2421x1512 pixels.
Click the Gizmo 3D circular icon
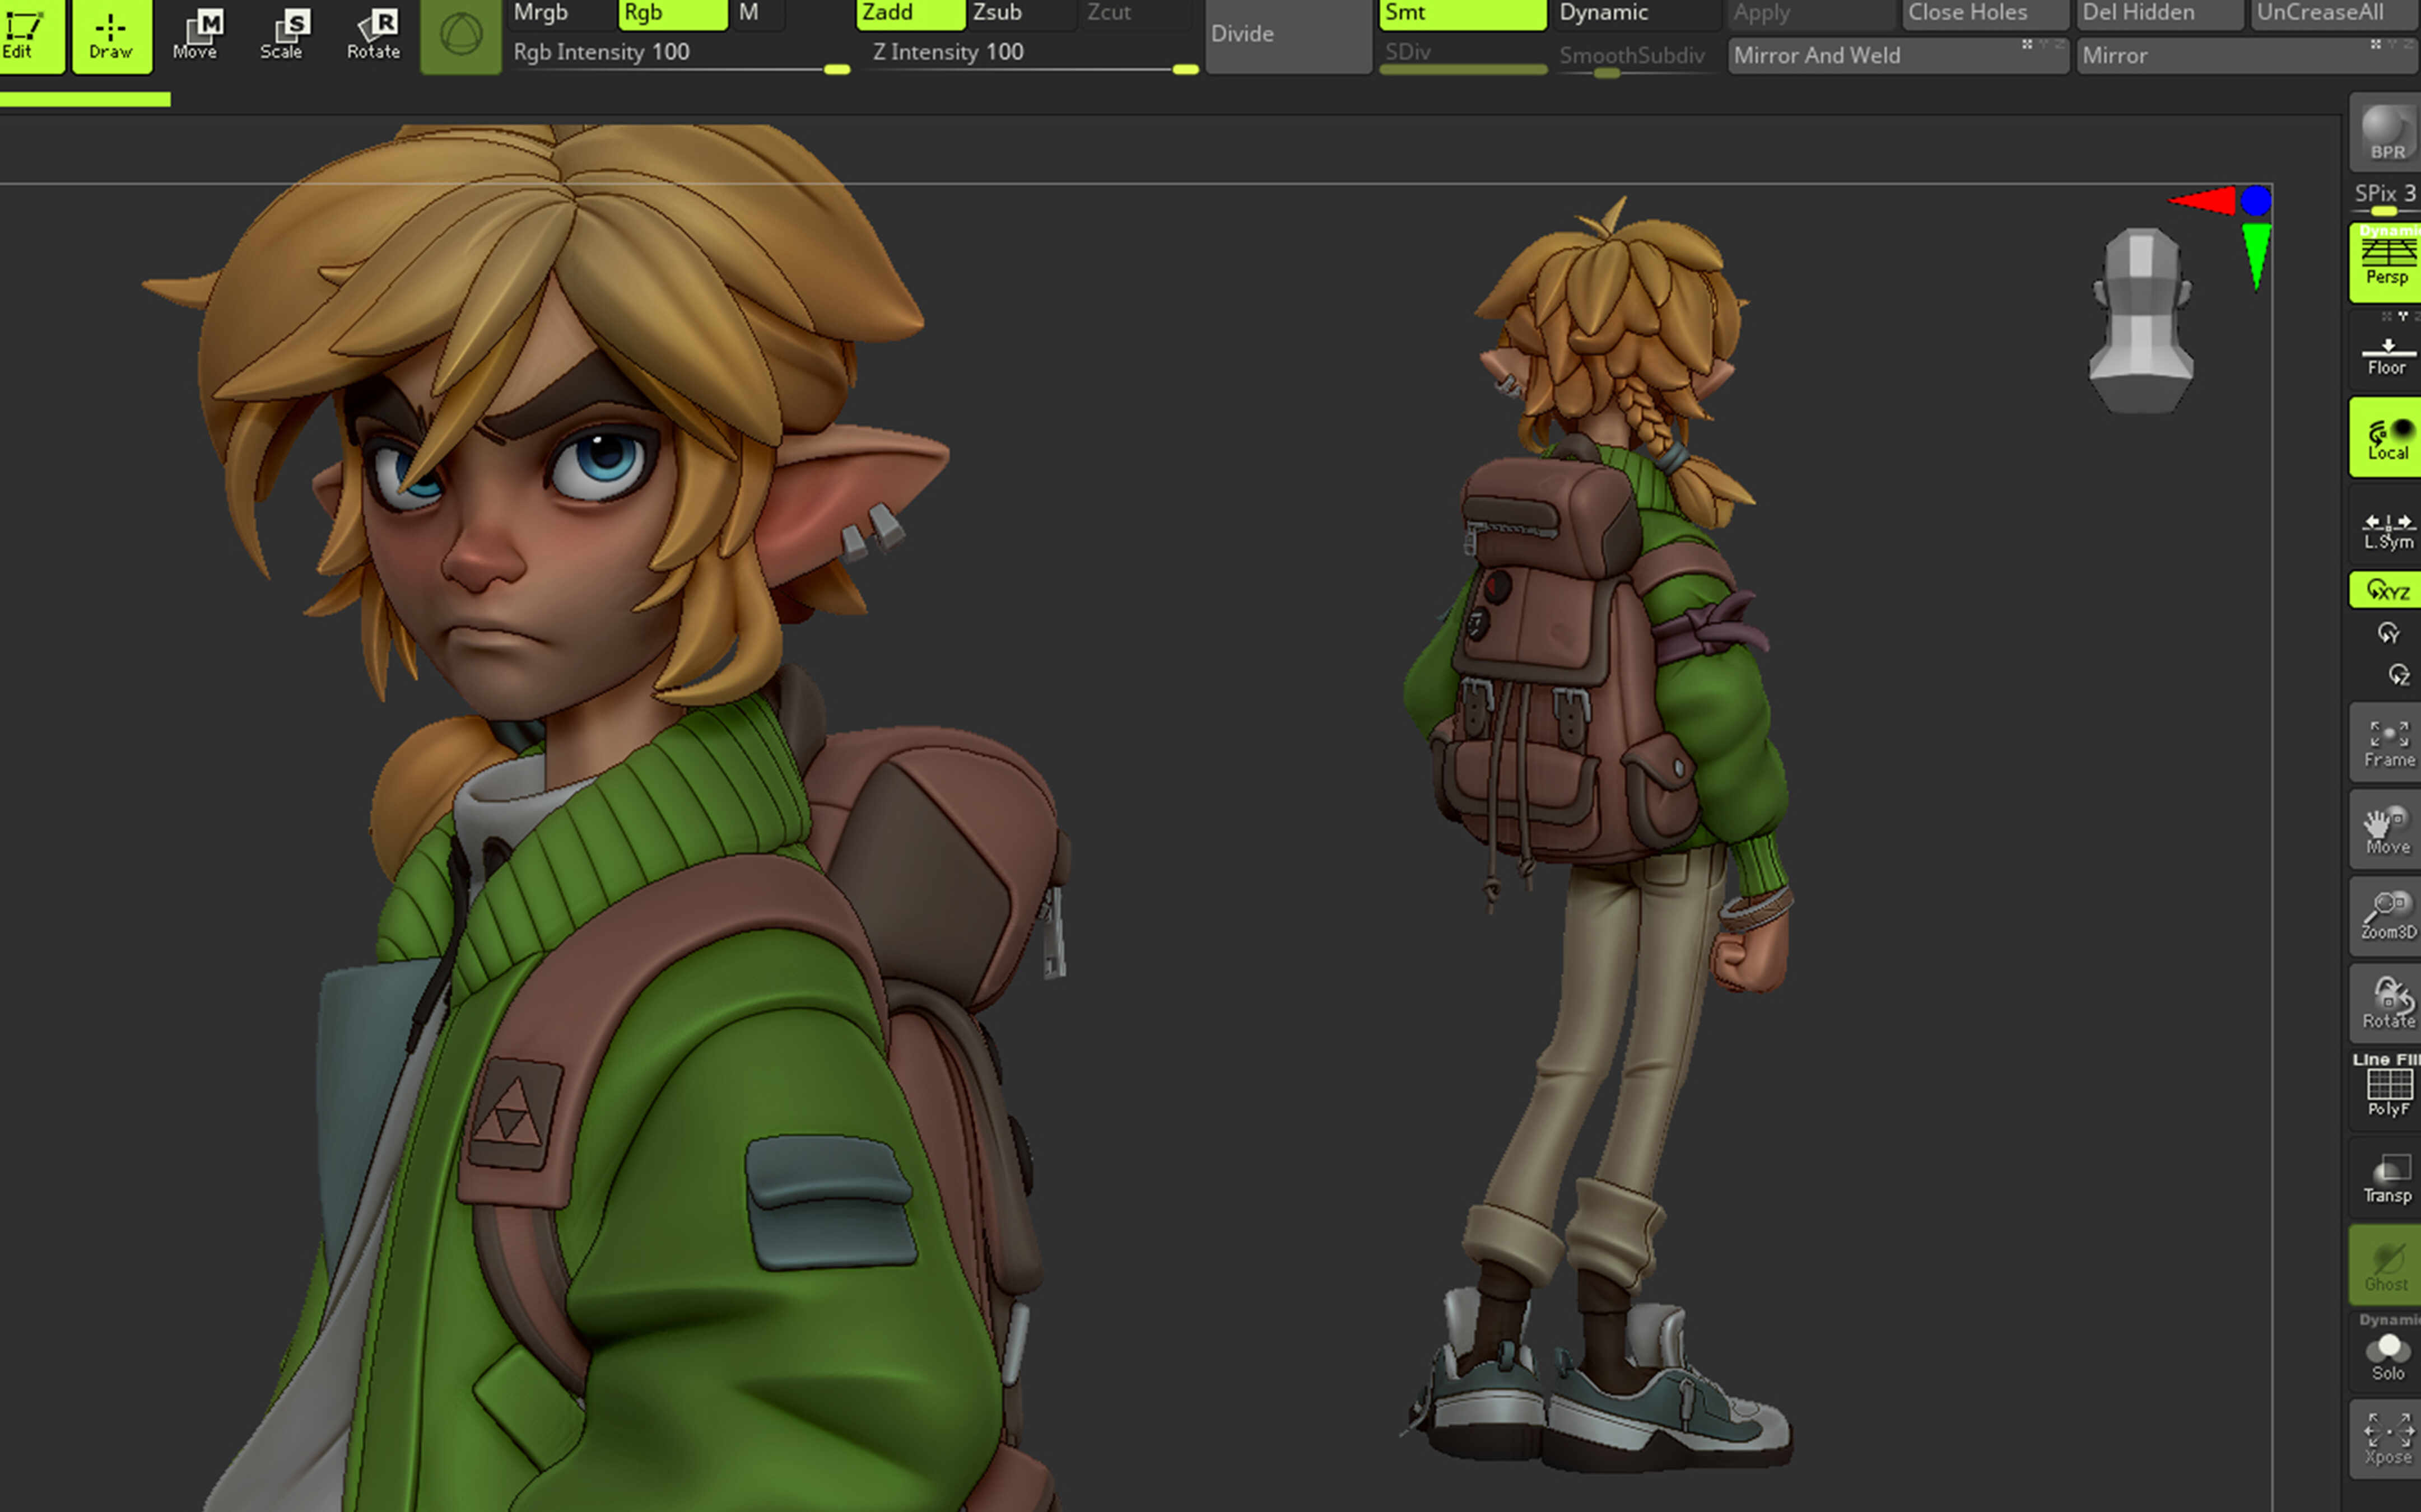coord(460,36)
